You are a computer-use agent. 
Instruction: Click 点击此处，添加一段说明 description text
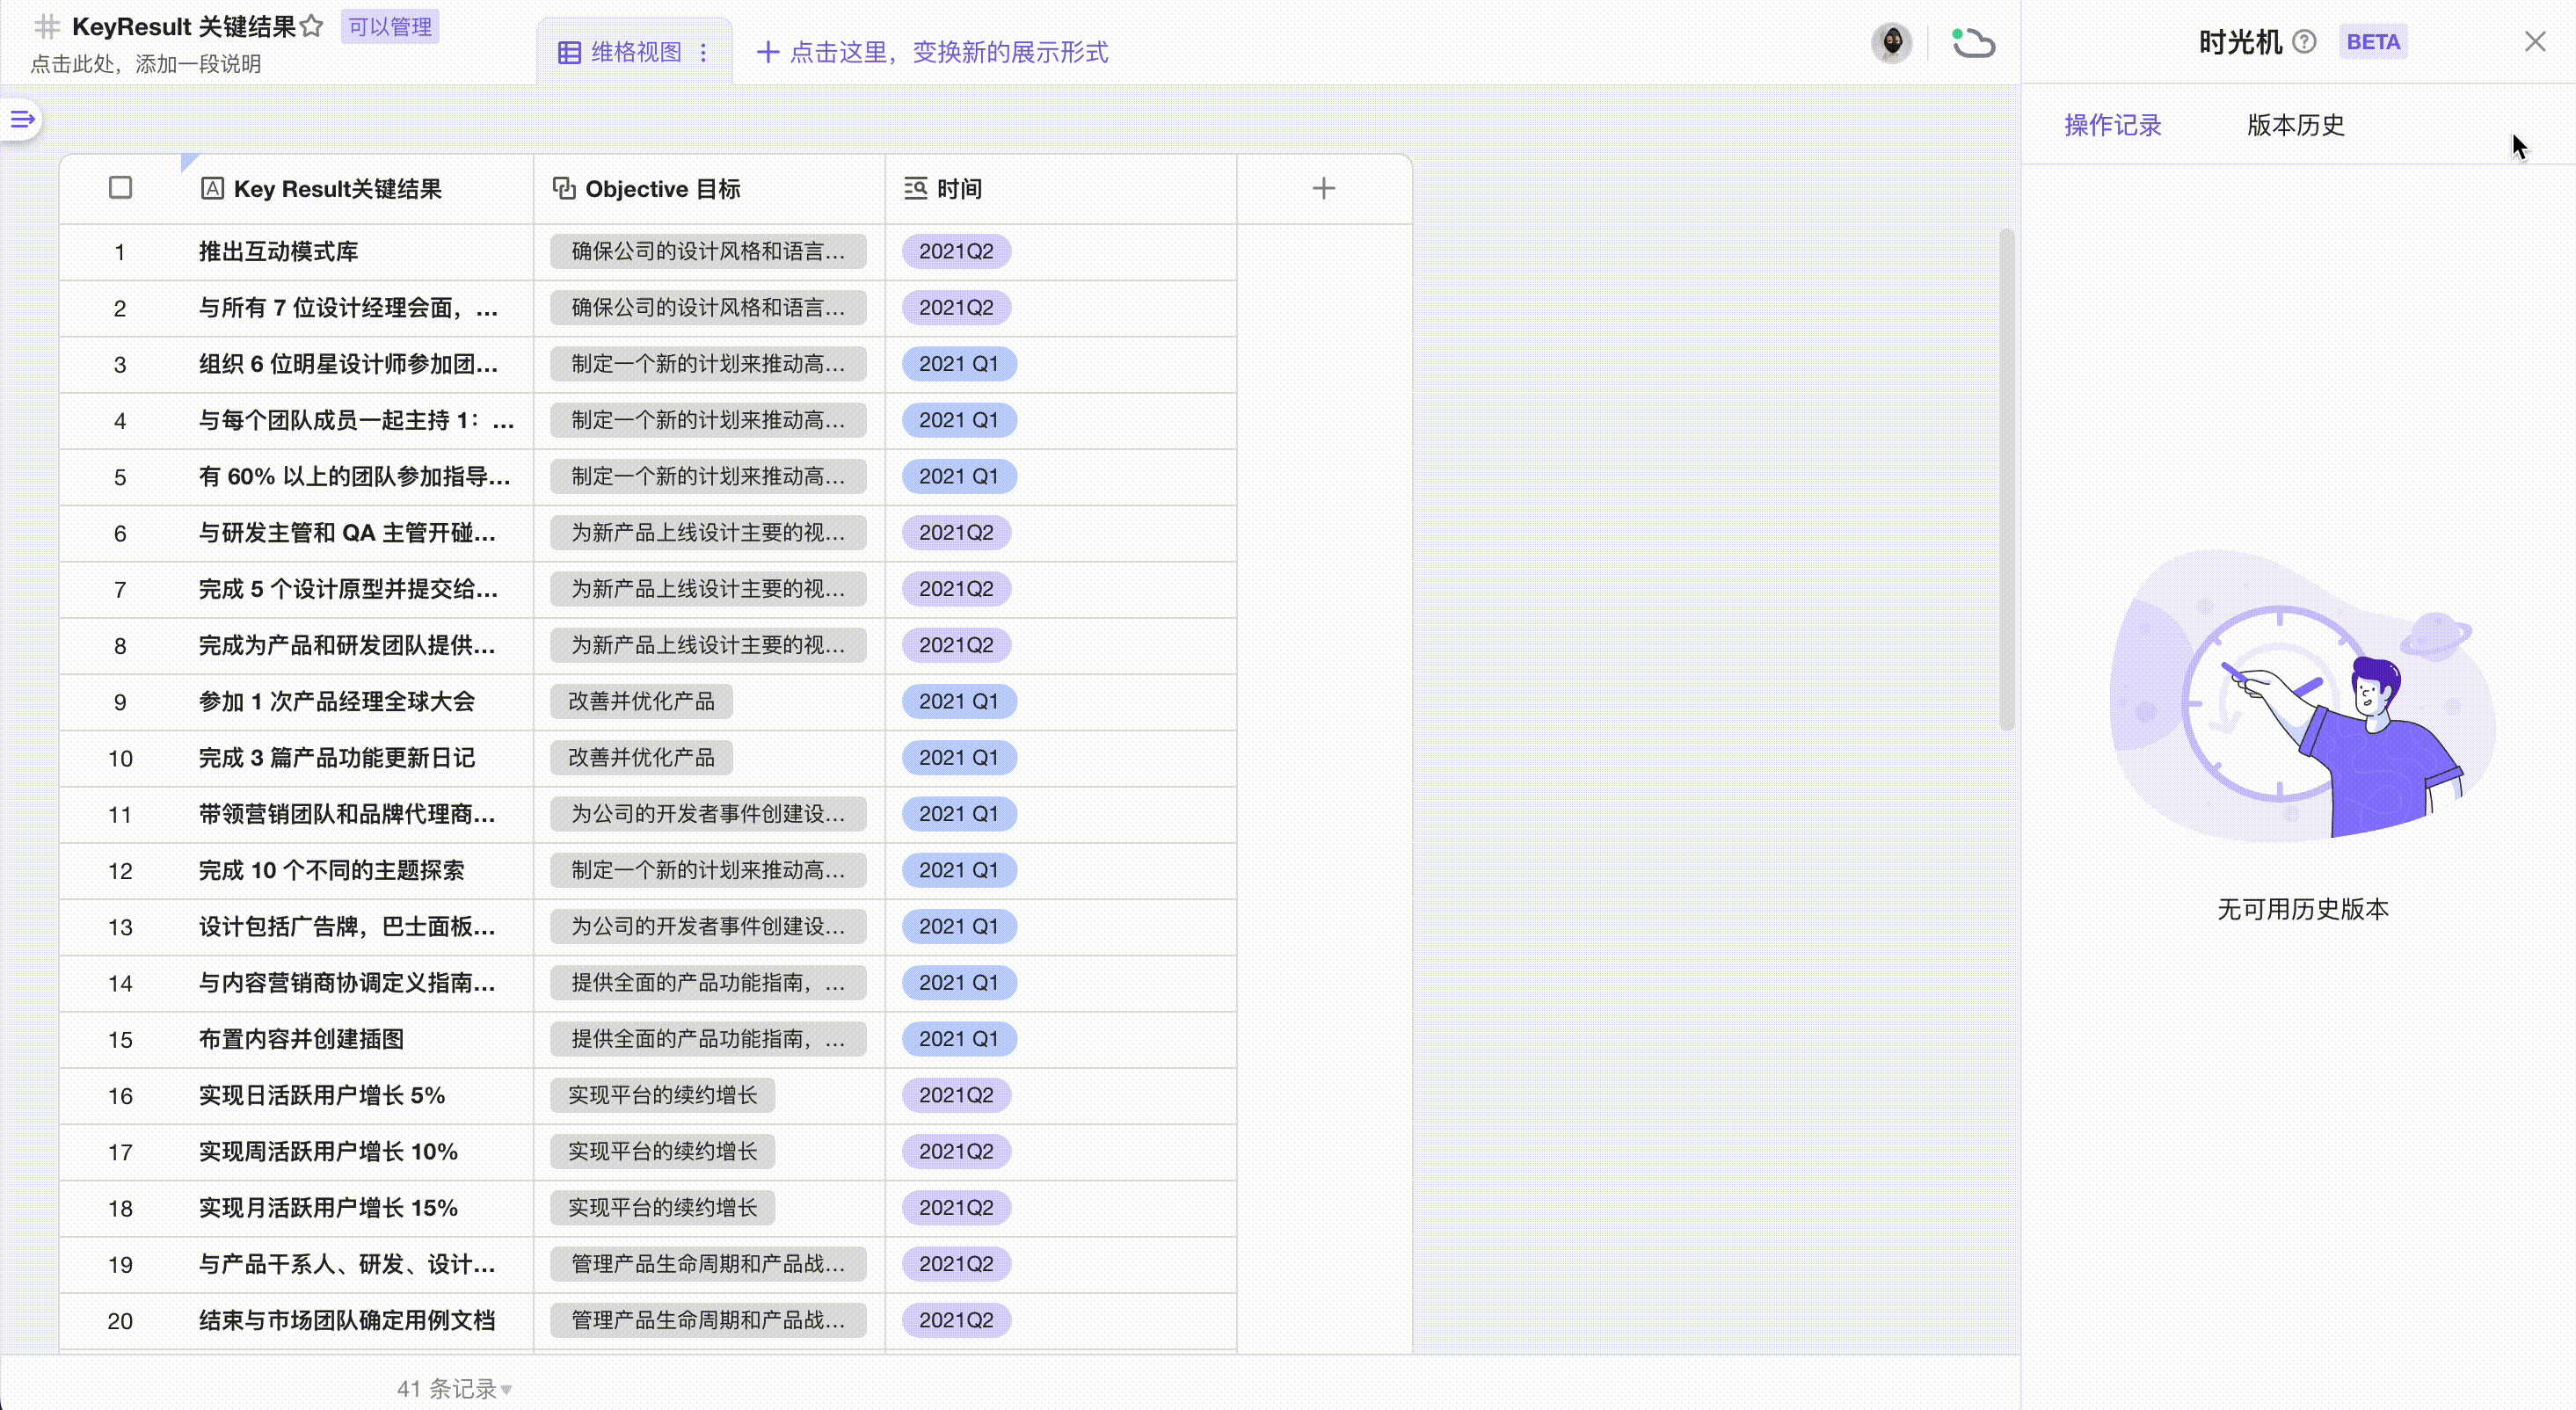tap(146, 64)
